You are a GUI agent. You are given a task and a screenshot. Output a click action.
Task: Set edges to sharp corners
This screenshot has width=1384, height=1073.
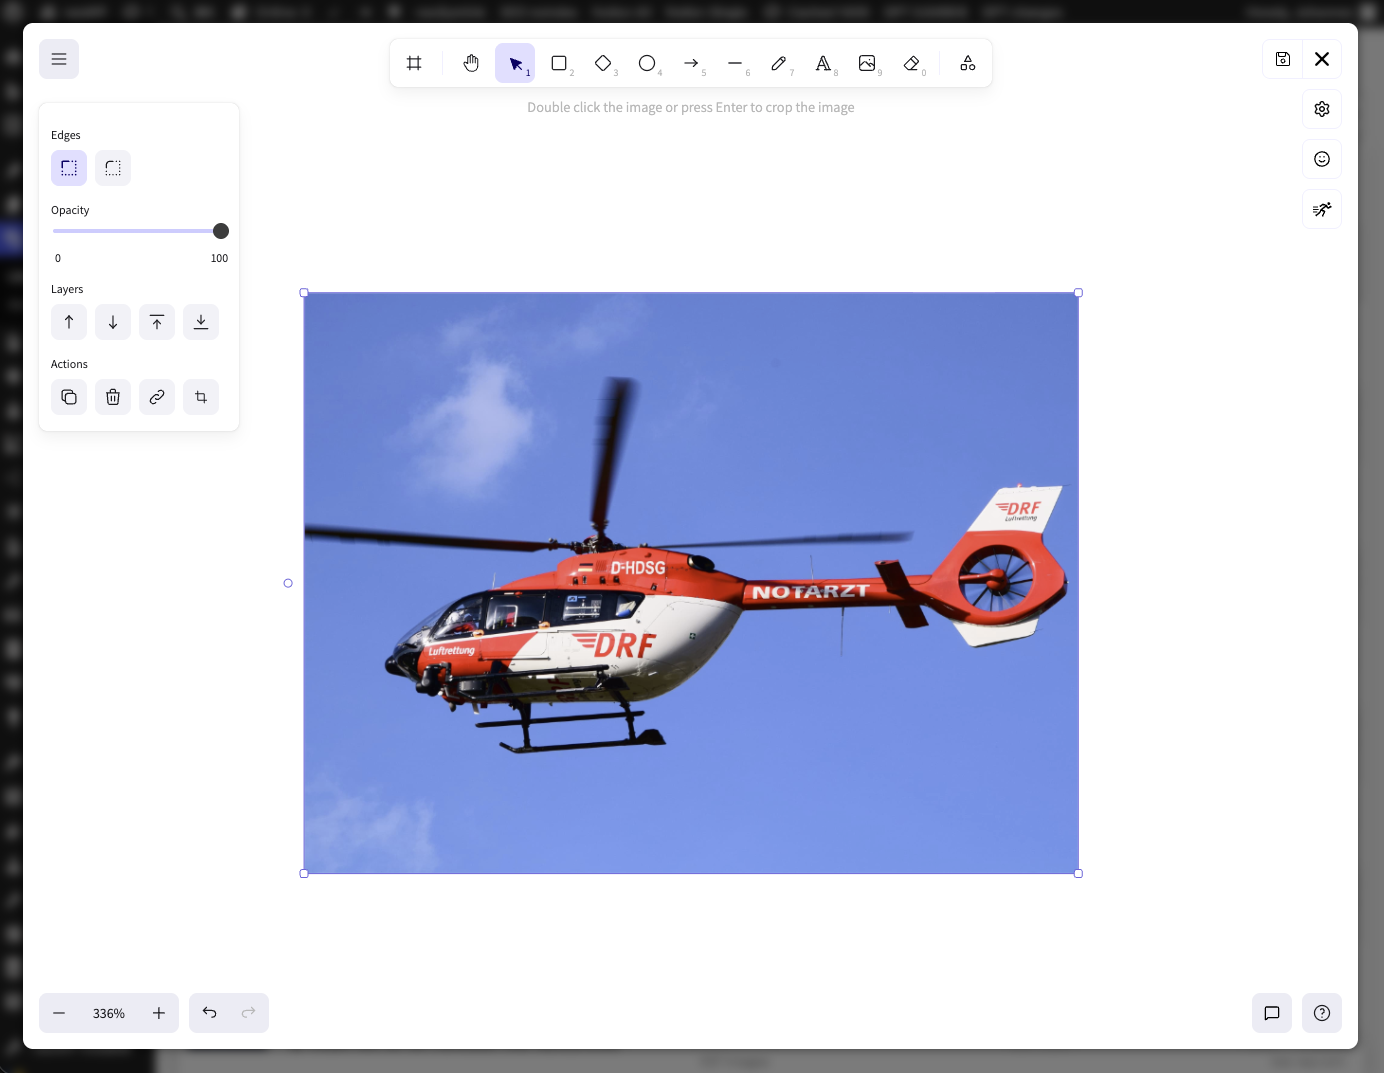[x=69, y=168]
